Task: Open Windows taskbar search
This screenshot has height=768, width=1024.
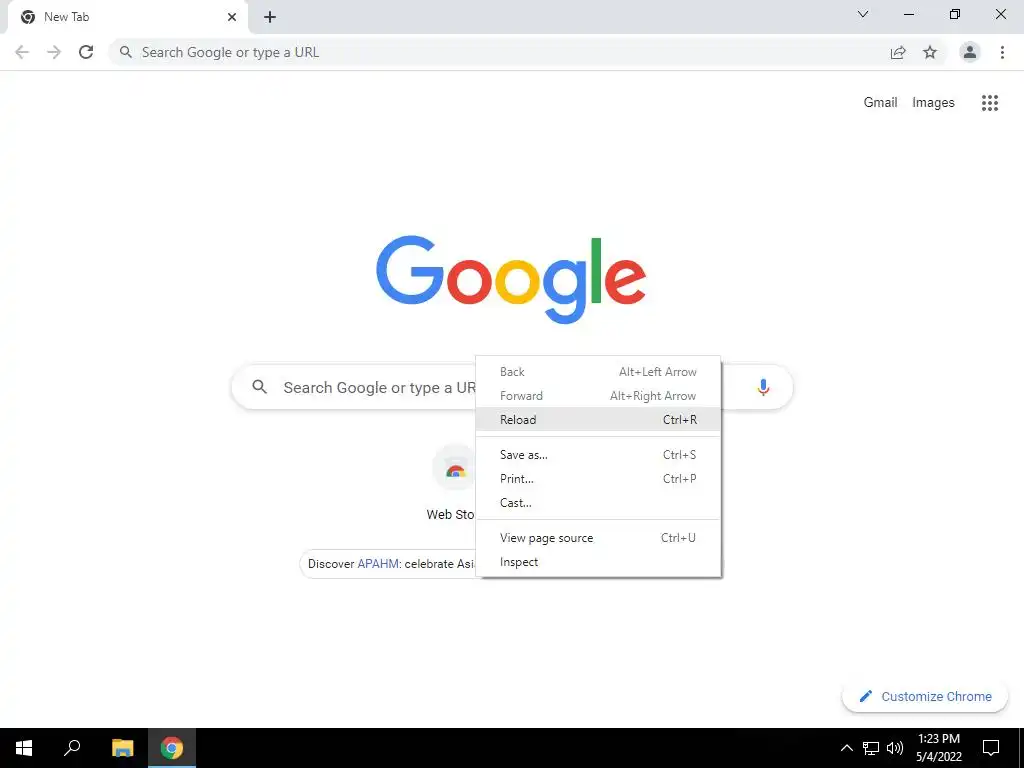Action: pos(72,748)
